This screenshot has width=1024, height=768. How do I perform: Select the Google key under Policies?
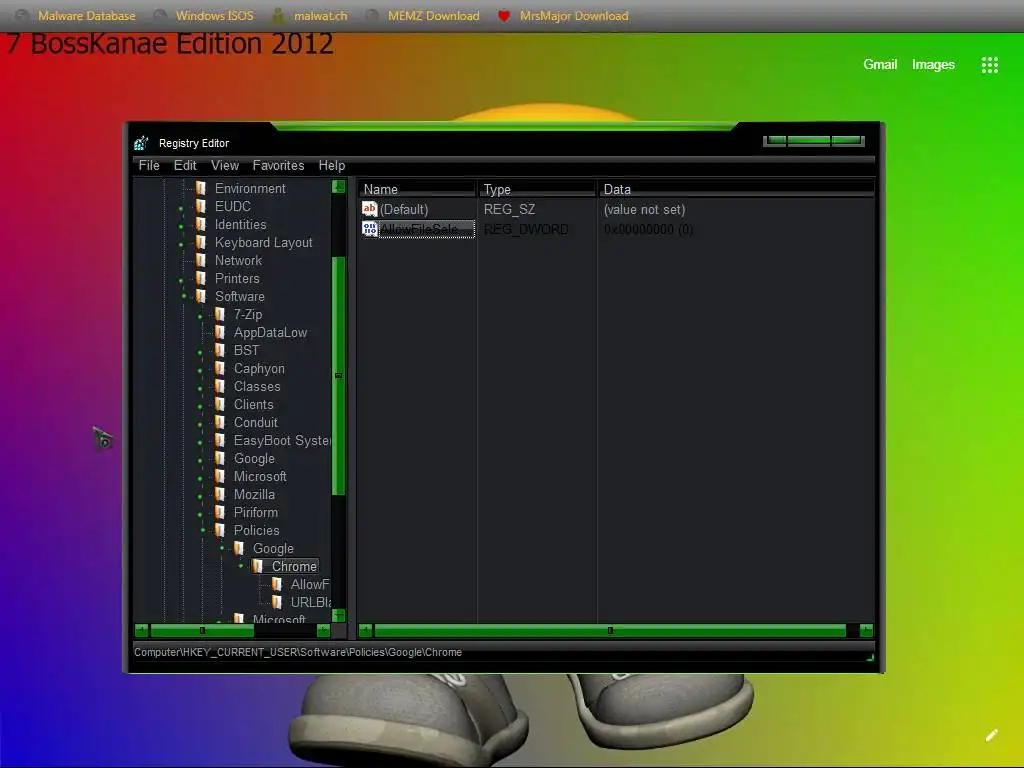pyautogui.click(x=273, y=549)
